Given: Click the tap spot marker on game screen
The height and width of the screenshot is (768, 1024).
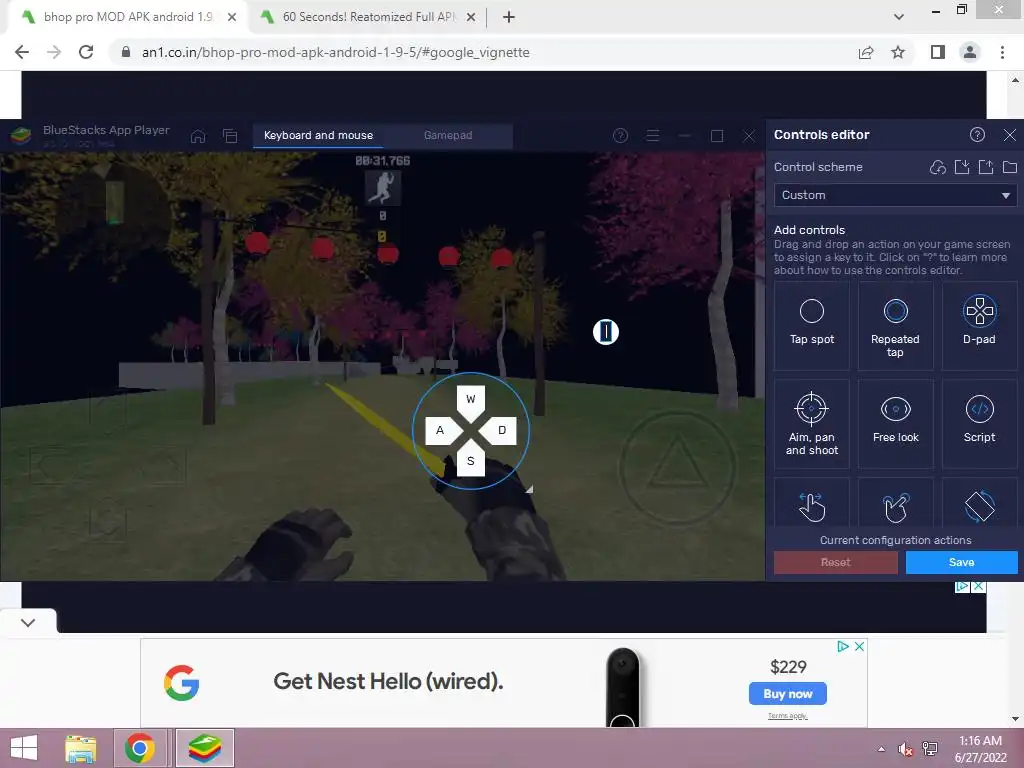Looking at the screenshot, I should [x=605, y=332].
